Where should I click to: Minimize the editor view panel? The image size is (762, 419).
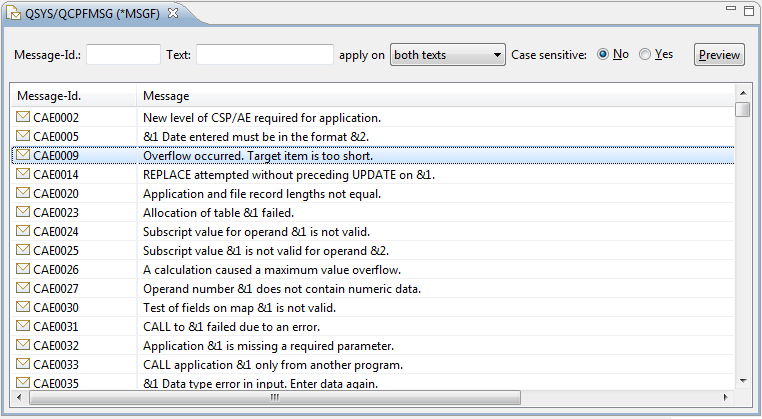tap(730, 8)
